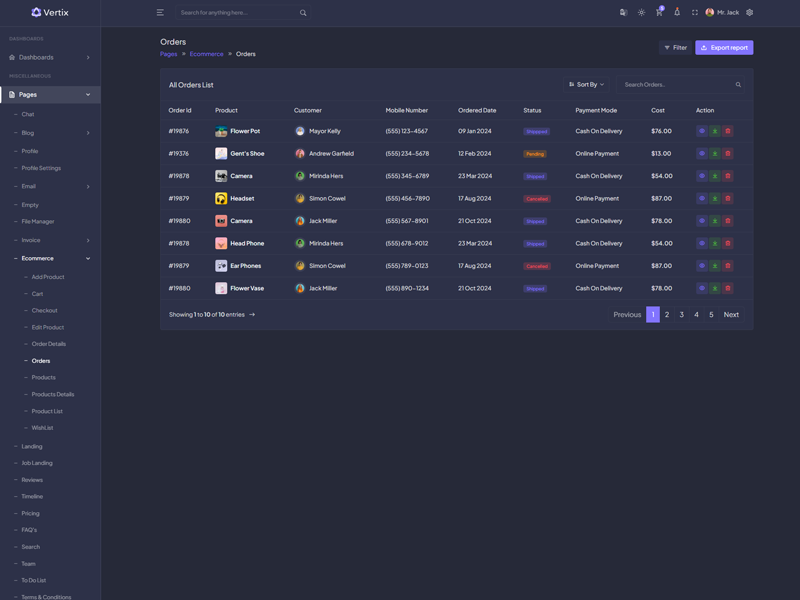View the Flower Vase order via eye icon
This screenshot has height=600, width=800.
click(x=702, y=288)
